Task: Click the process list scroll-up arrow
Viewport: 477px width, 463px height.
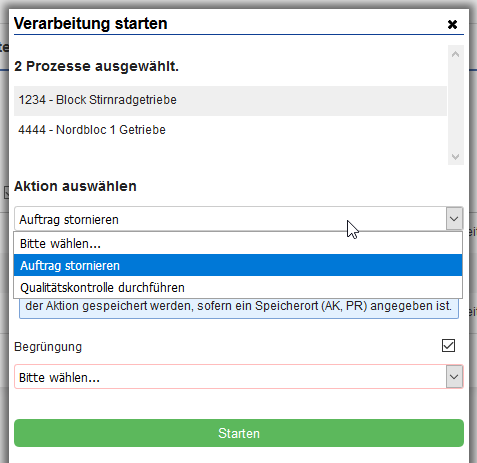Action: point(455,54)
